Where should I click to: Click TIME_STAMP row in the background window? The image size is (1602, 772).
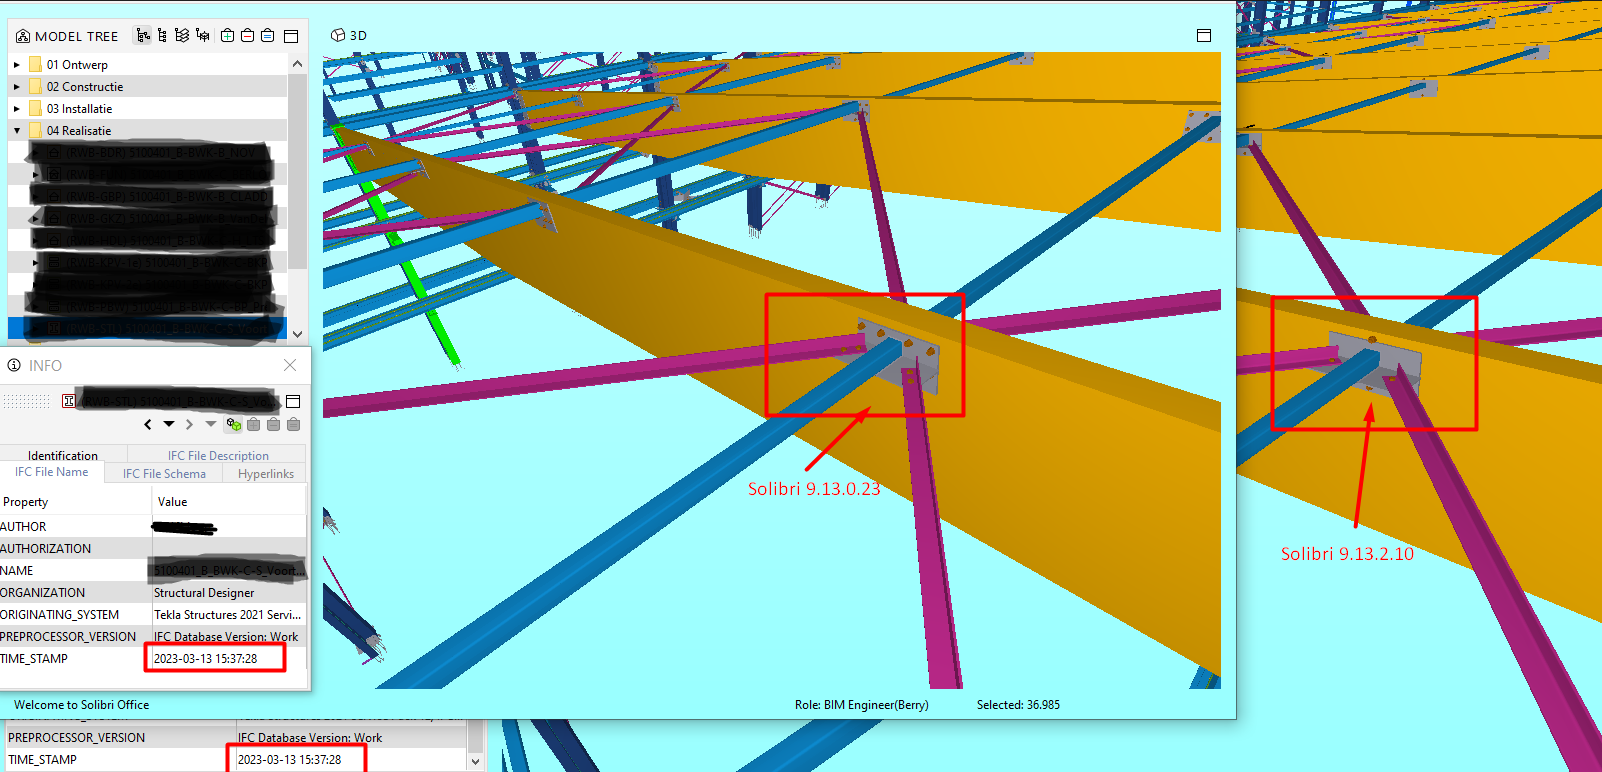[x=236, y=760]
